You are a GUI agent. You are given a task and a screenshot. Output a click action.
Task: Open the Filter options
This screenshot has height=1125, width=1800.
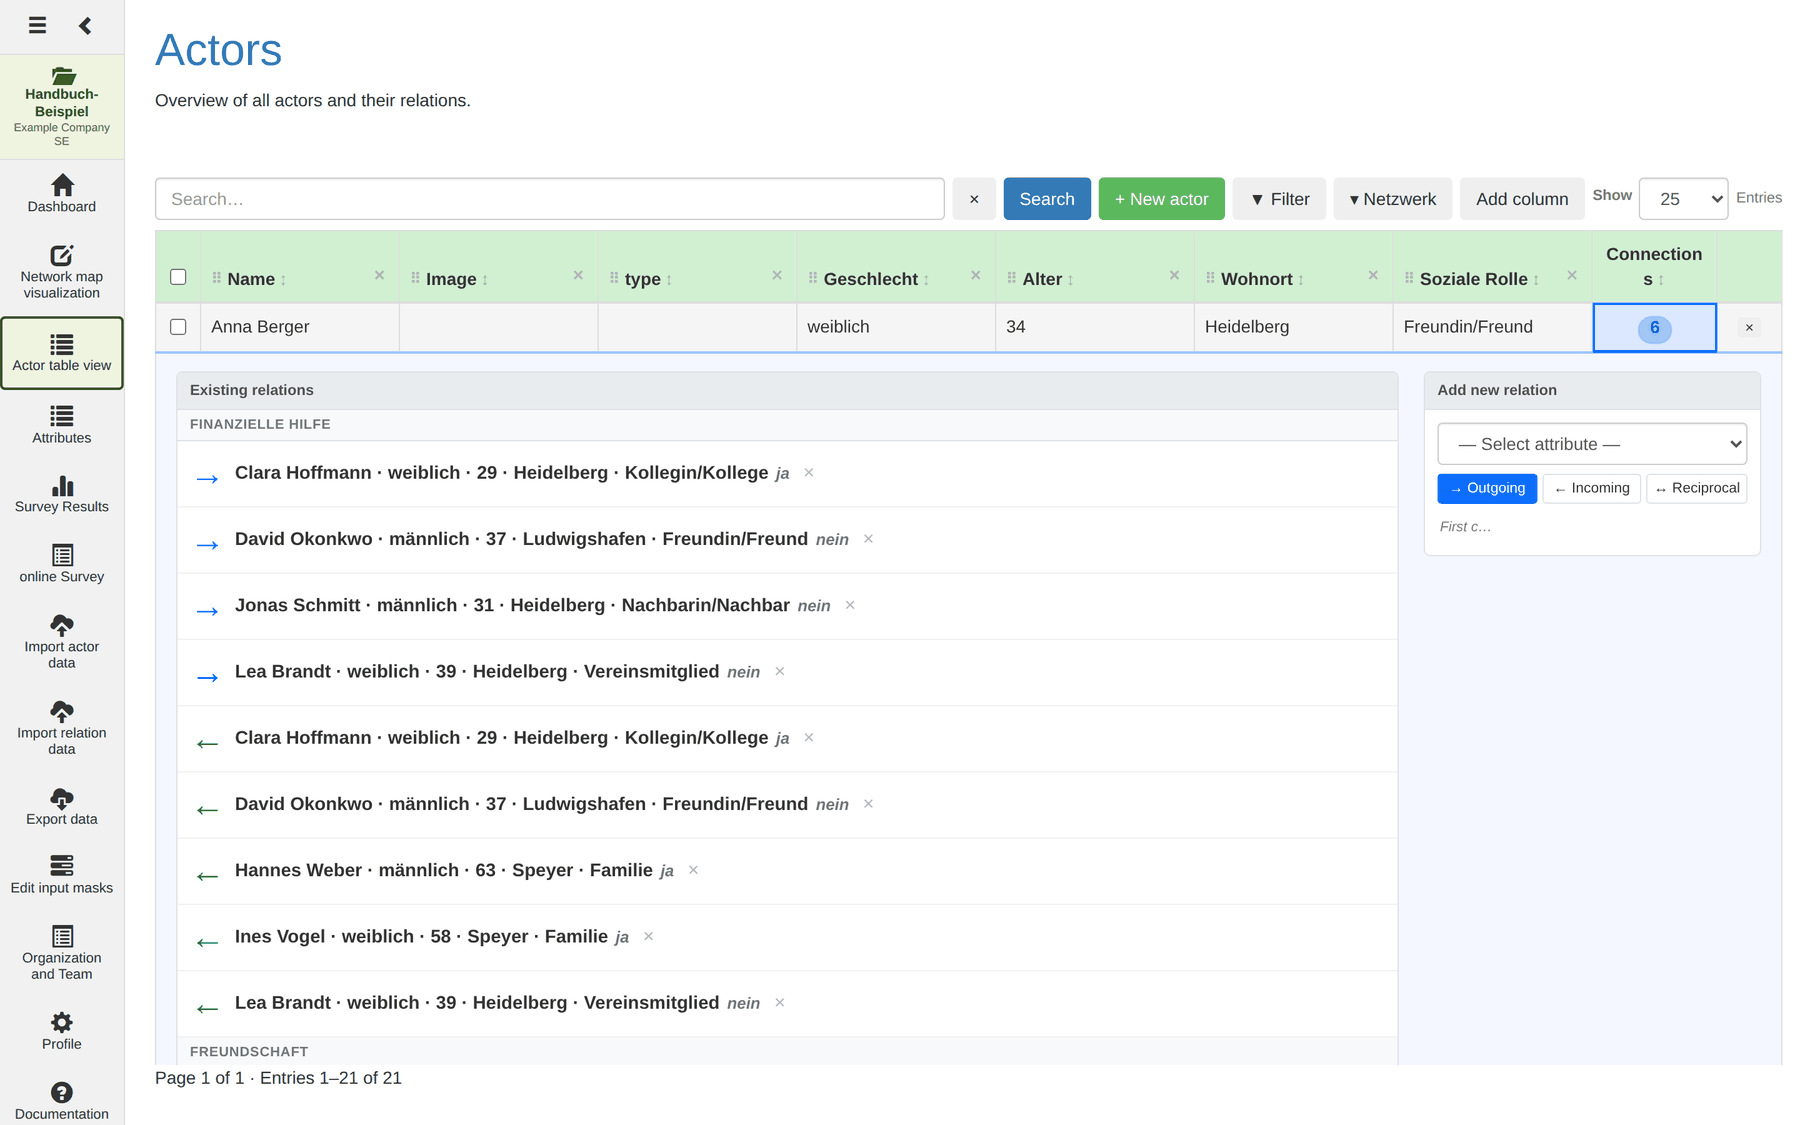(x=1279, y=199)
